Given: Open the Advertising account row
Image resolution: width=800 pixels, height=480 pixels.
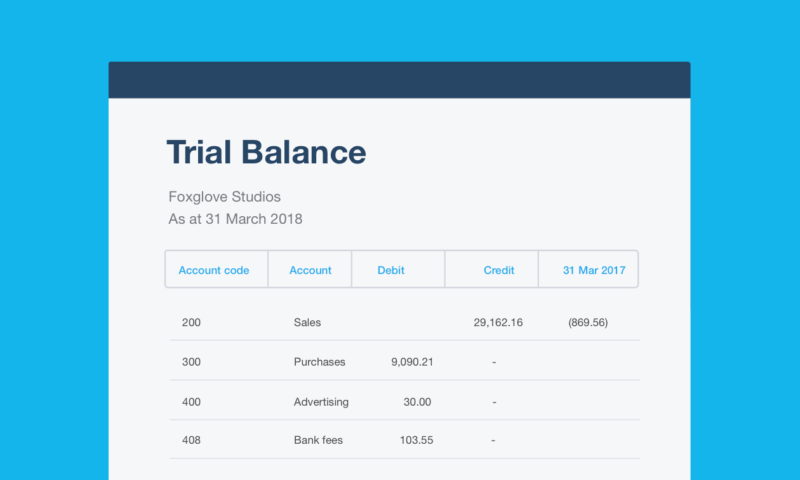Looking at the screenshot, I should pyautogui.click(x=321, y=402).
